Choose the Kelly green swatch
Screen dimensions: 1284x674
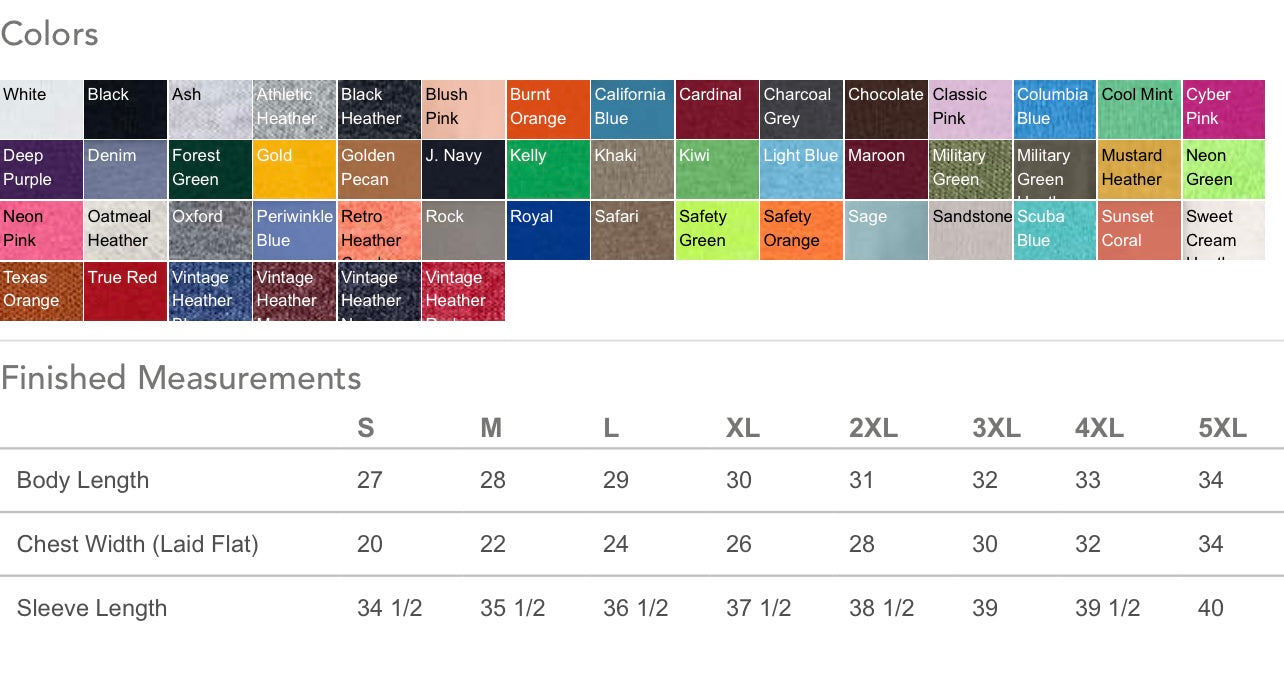pyautogui.click(x=547, y=170)
